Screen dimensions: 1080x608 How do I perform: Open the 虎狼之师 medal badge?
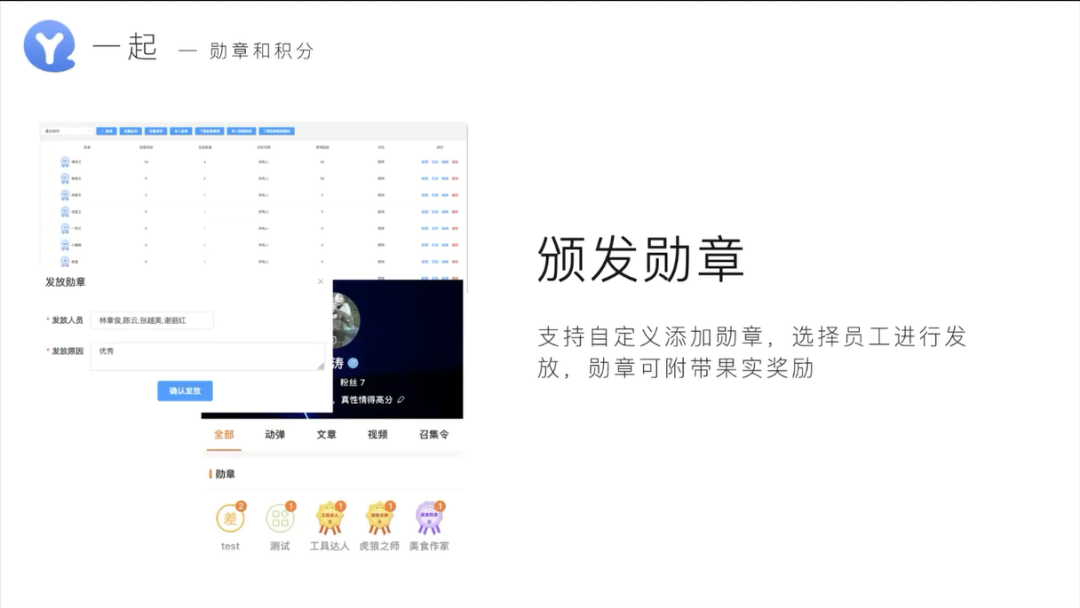tap(380, 518)
